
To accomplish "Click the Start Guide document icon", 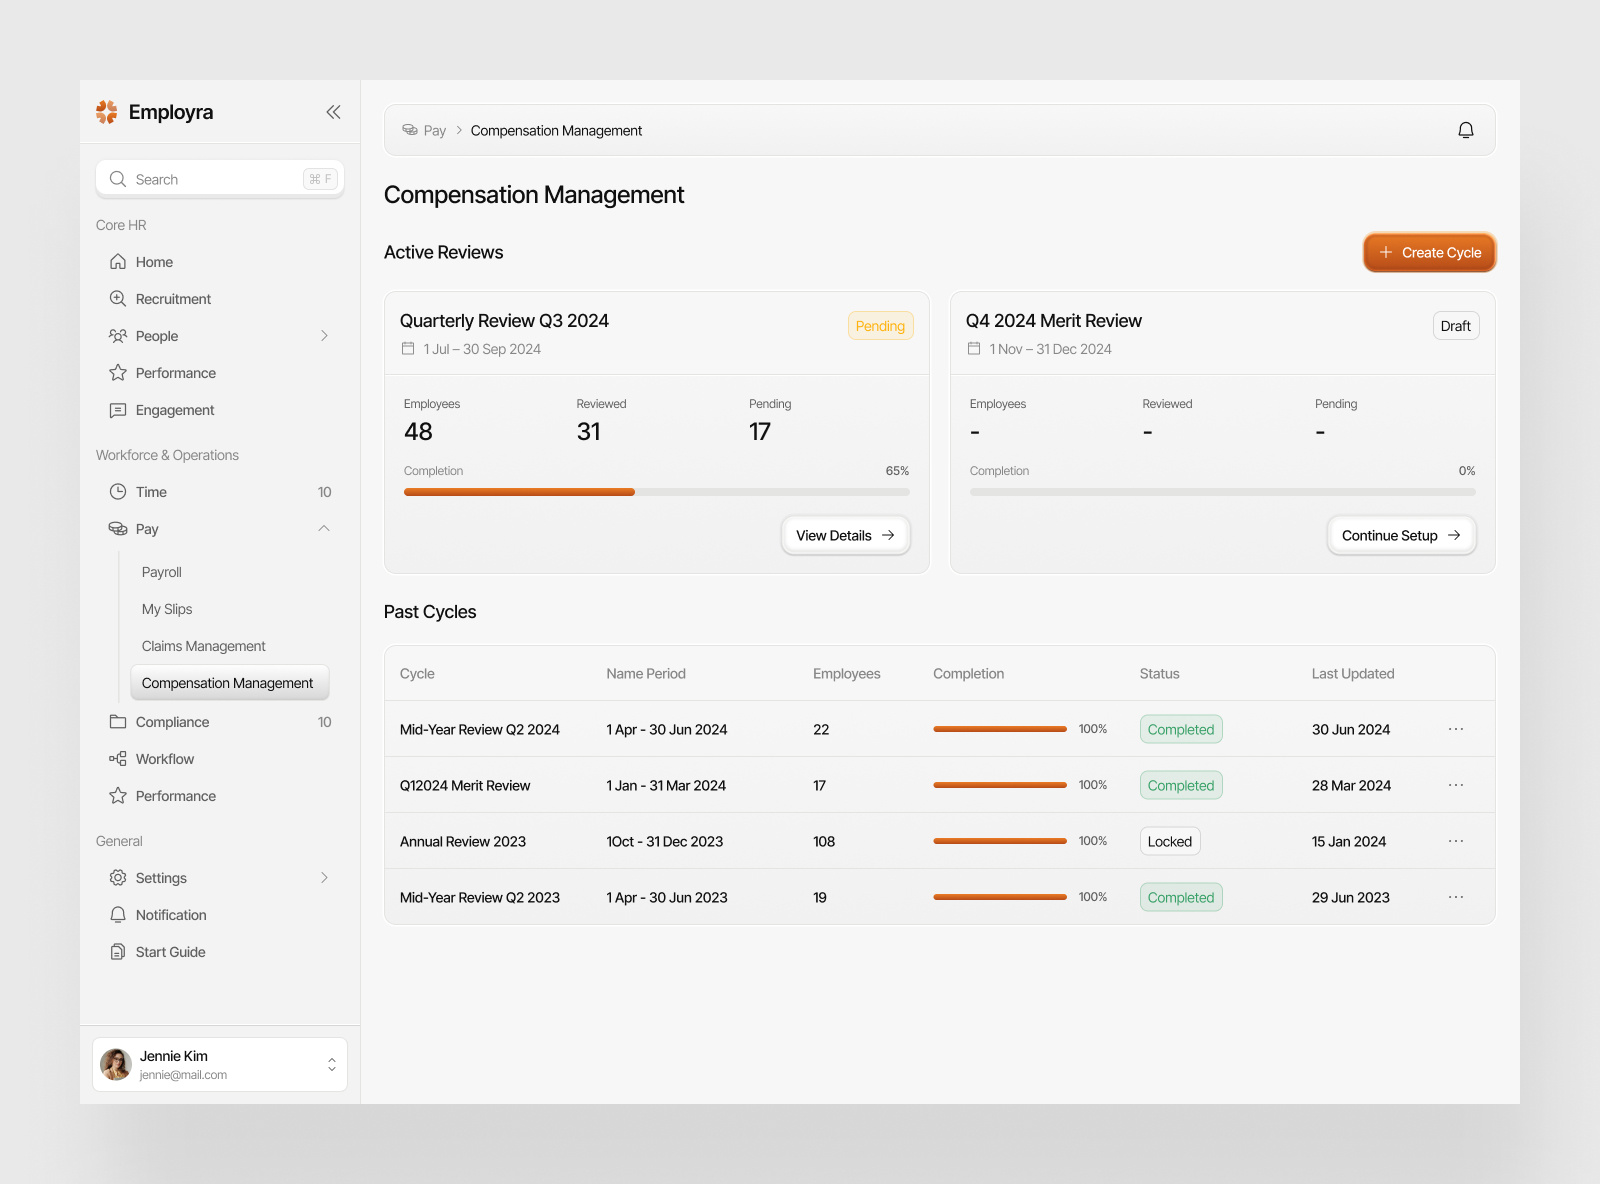I will tap(118, 952).
